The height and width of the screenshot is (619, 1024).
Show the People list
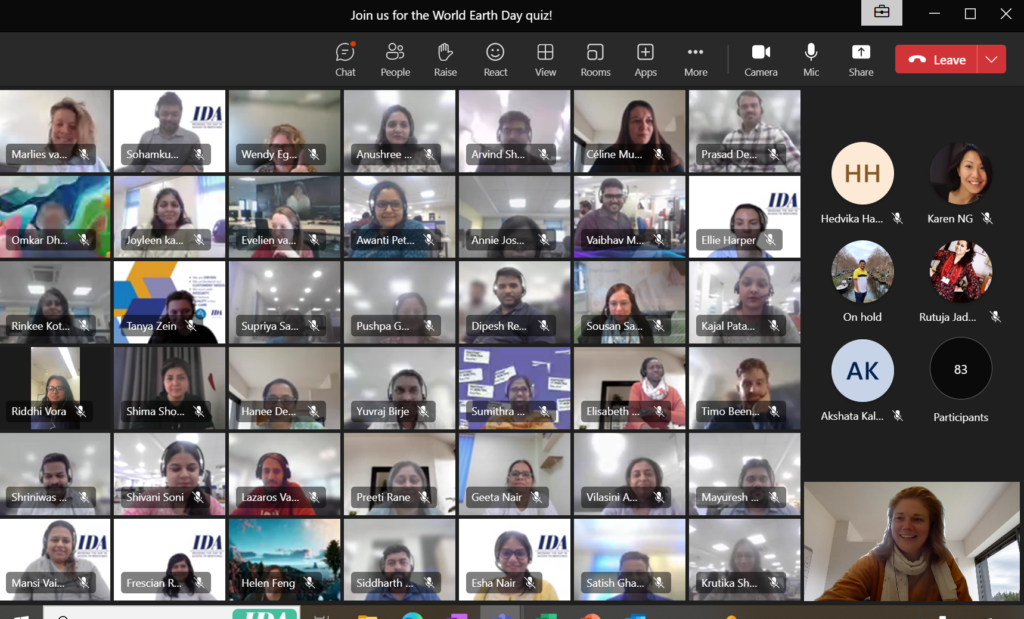395,59
